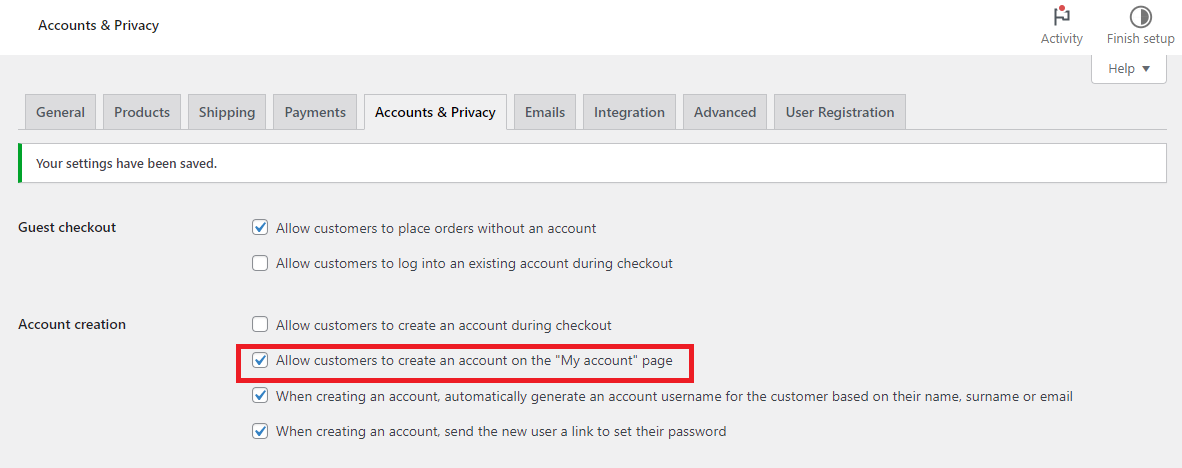Screen dimensions: 1182x468
Task: Open the Emails tab
Action: tap(545, 112)
